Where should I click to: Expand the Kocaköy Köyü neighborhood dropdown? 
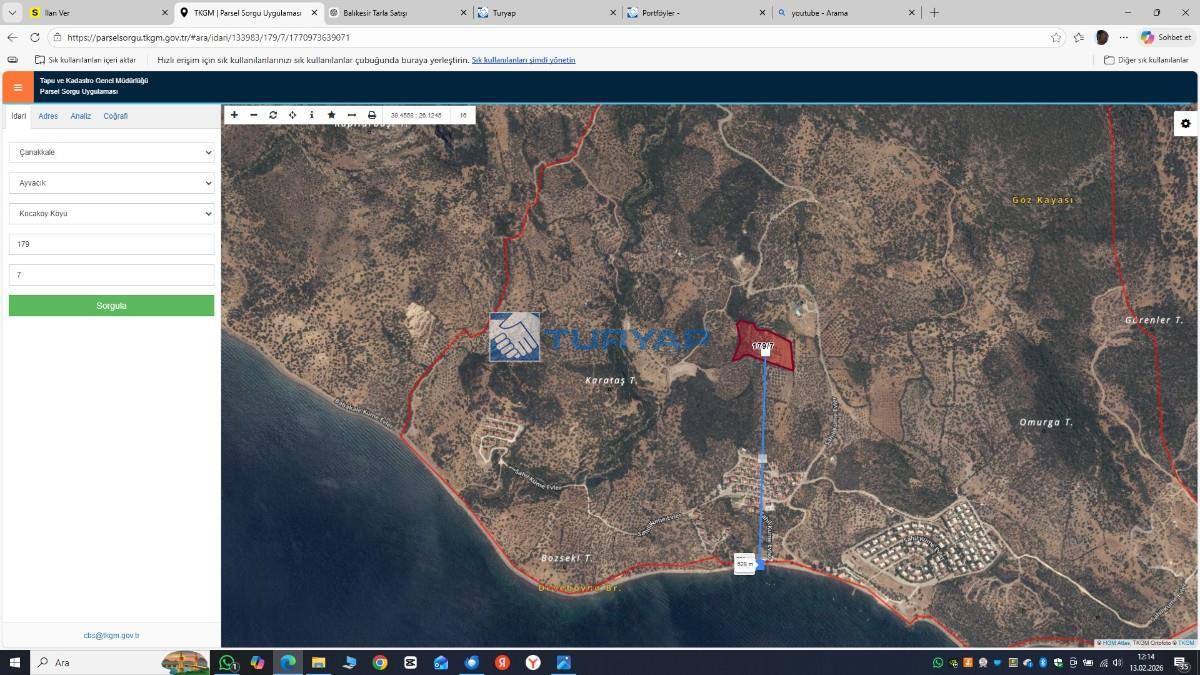point(112,213)
